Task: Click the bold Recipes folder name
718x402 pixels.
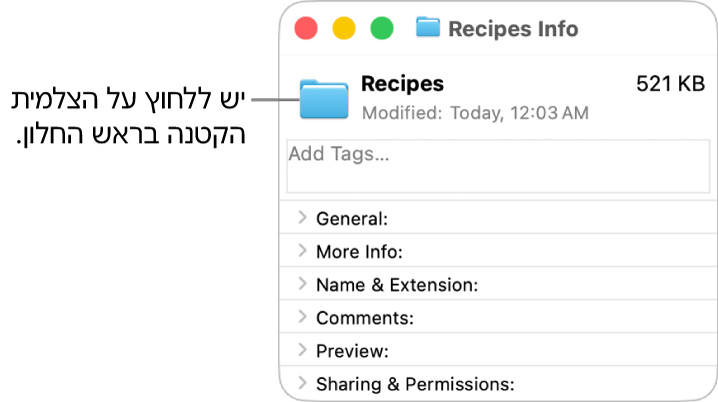Action: tap(402, 84)
